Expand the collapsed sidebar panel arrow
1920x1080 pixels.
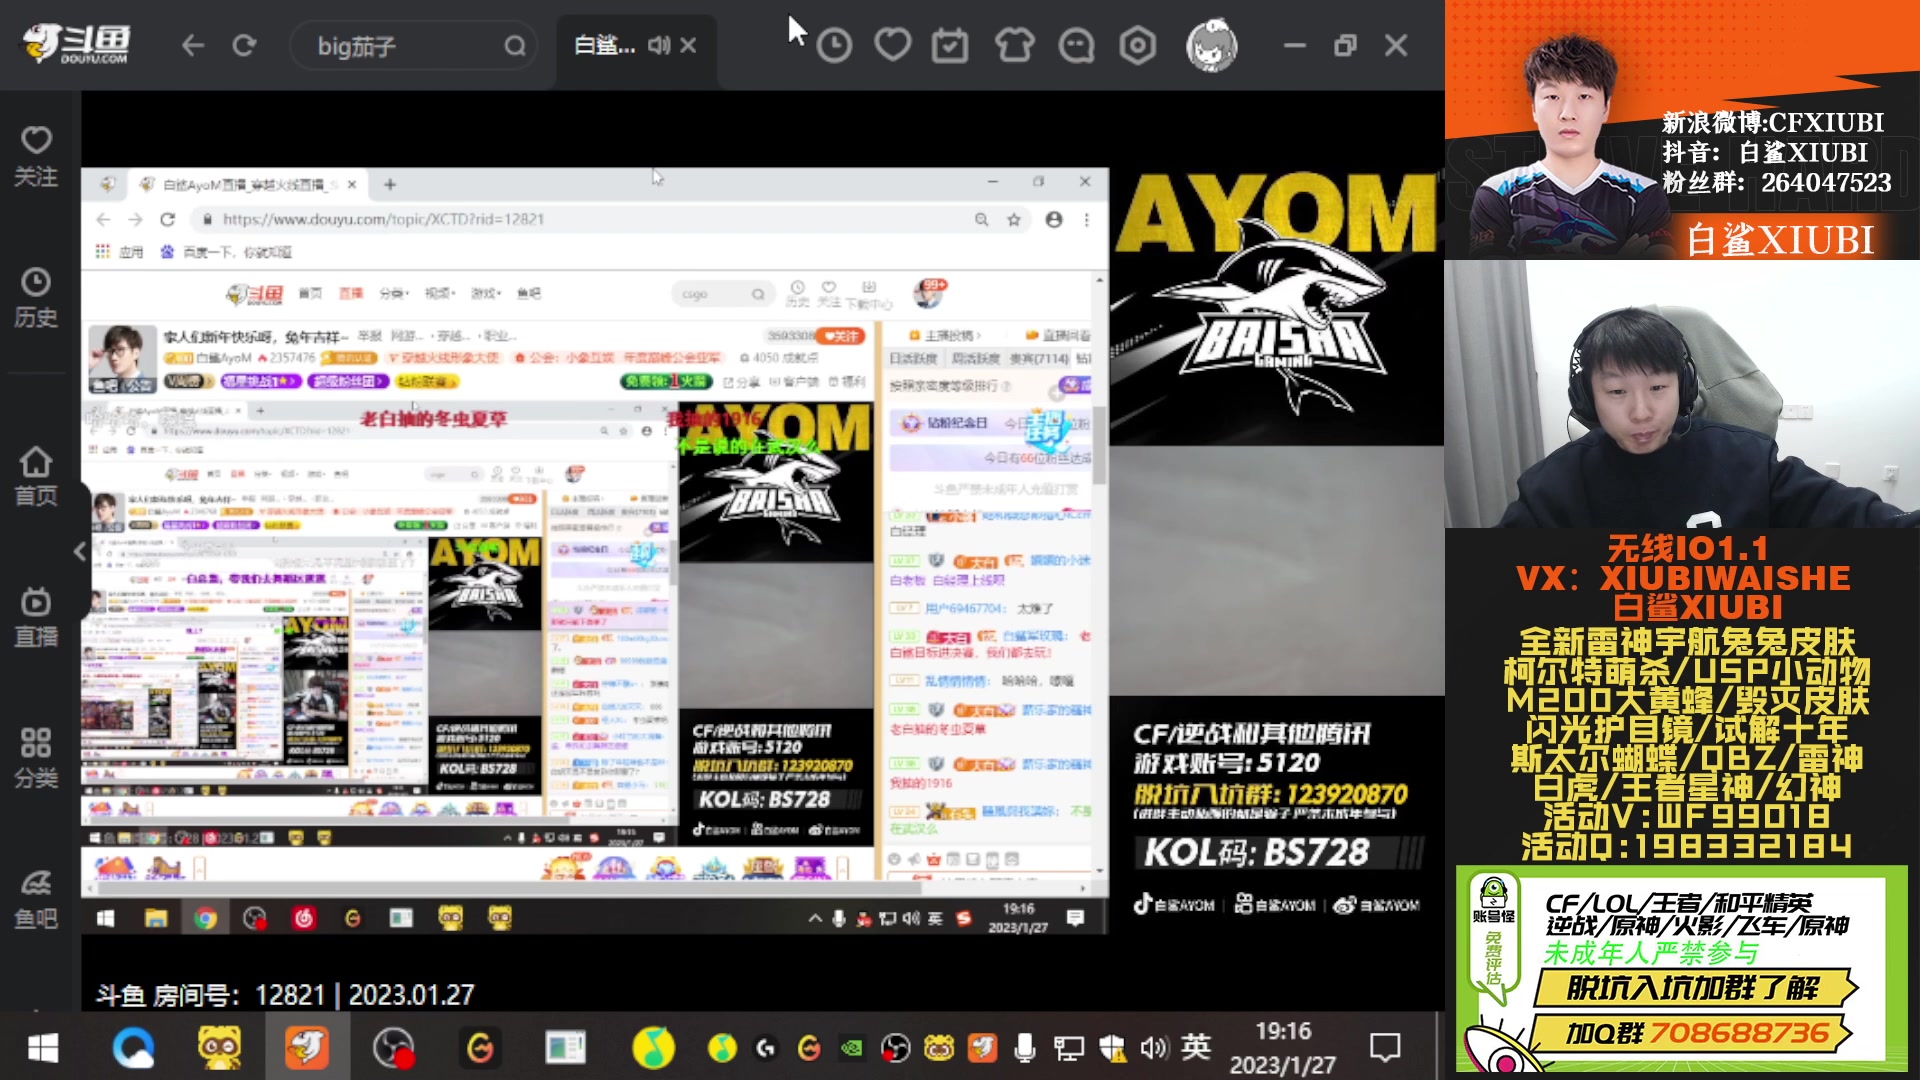(80, 551)
